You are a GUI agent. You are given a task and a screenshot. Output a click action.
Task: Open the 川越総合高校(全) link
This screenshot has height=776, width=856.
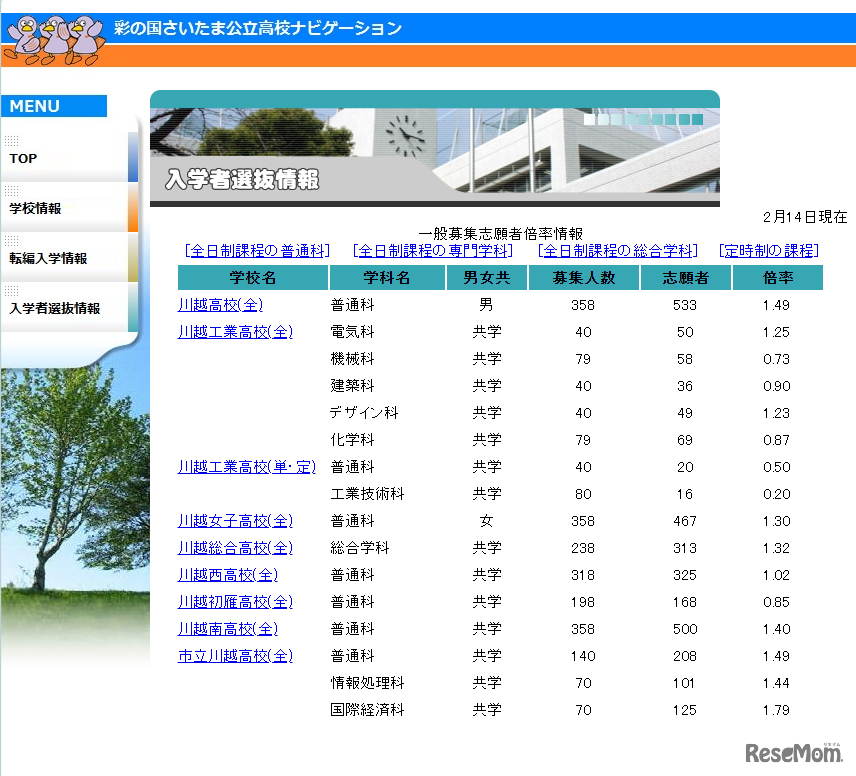235,548
